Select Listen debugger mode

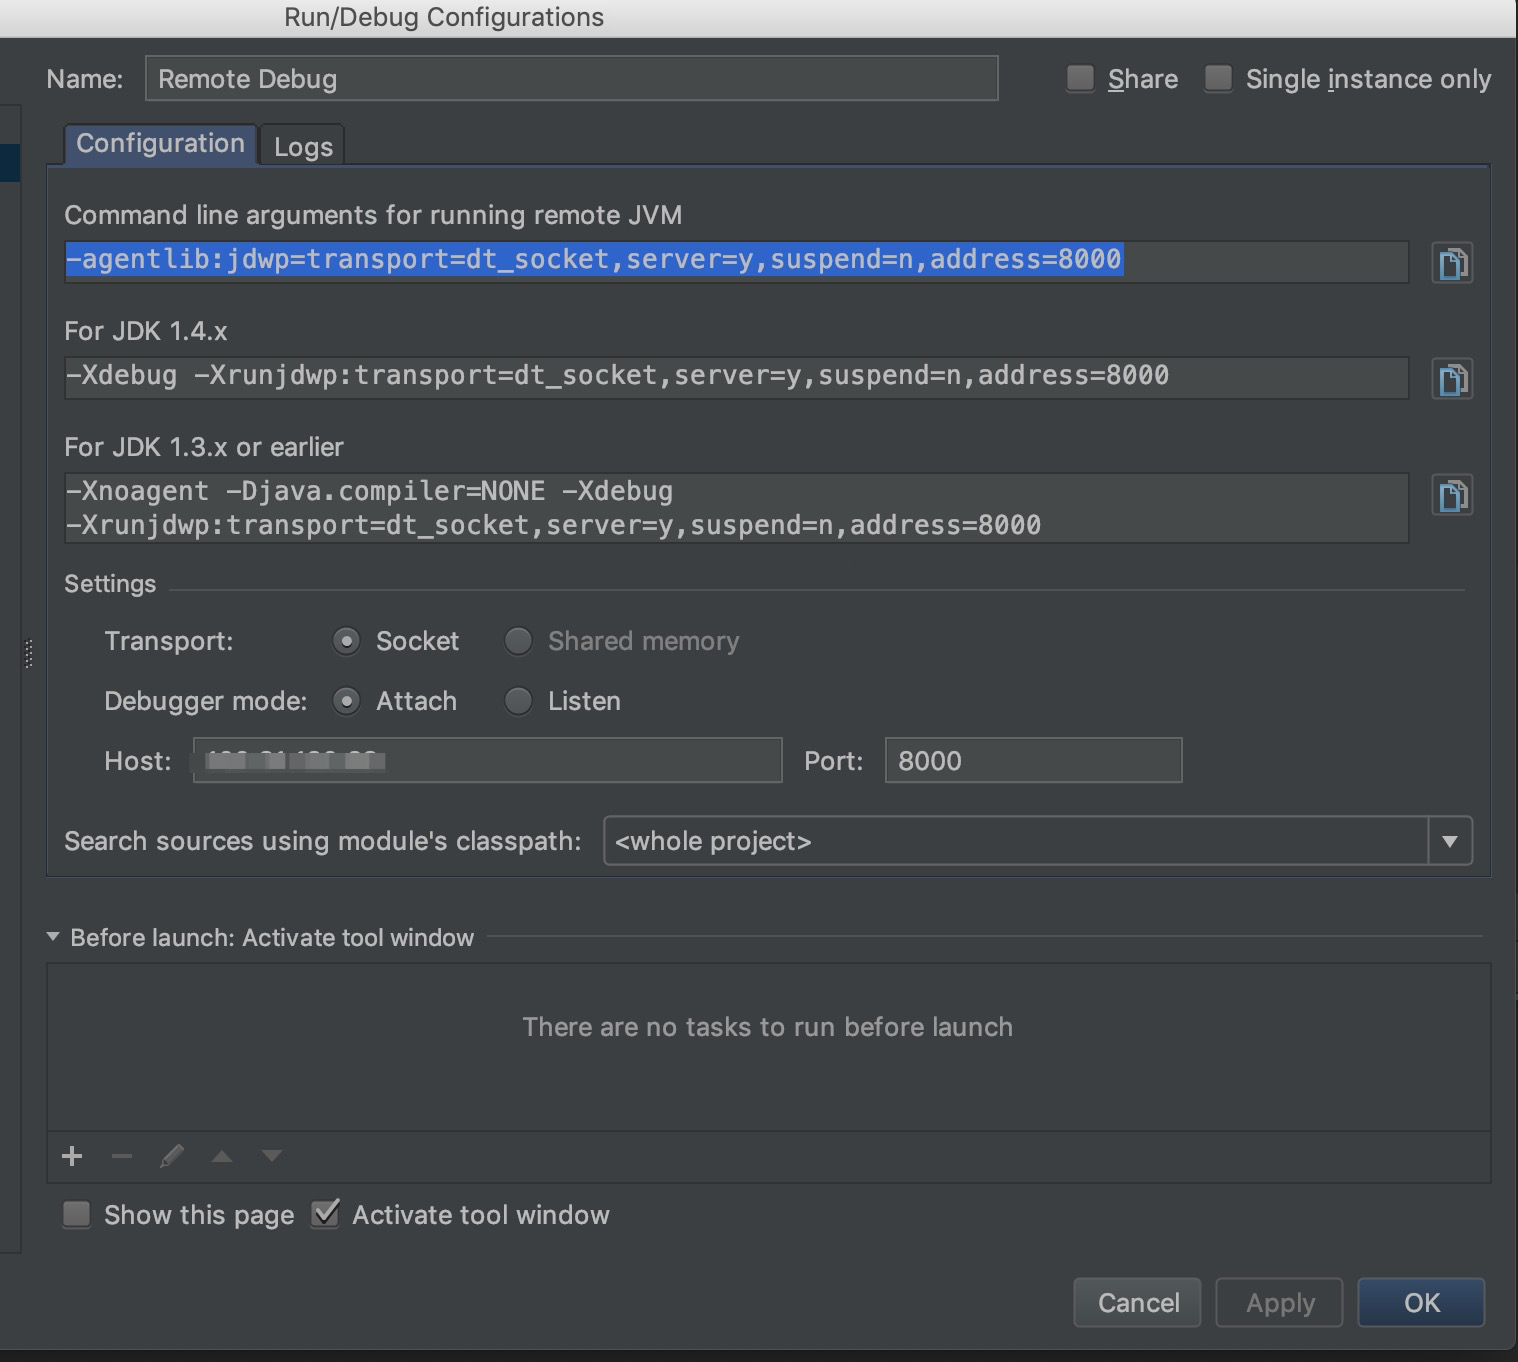coord(518,701)
